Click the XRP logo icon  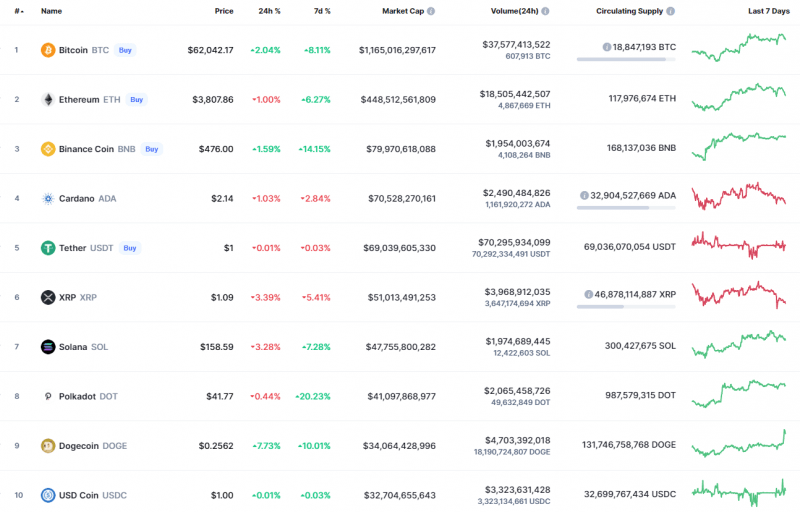[48, 297]
